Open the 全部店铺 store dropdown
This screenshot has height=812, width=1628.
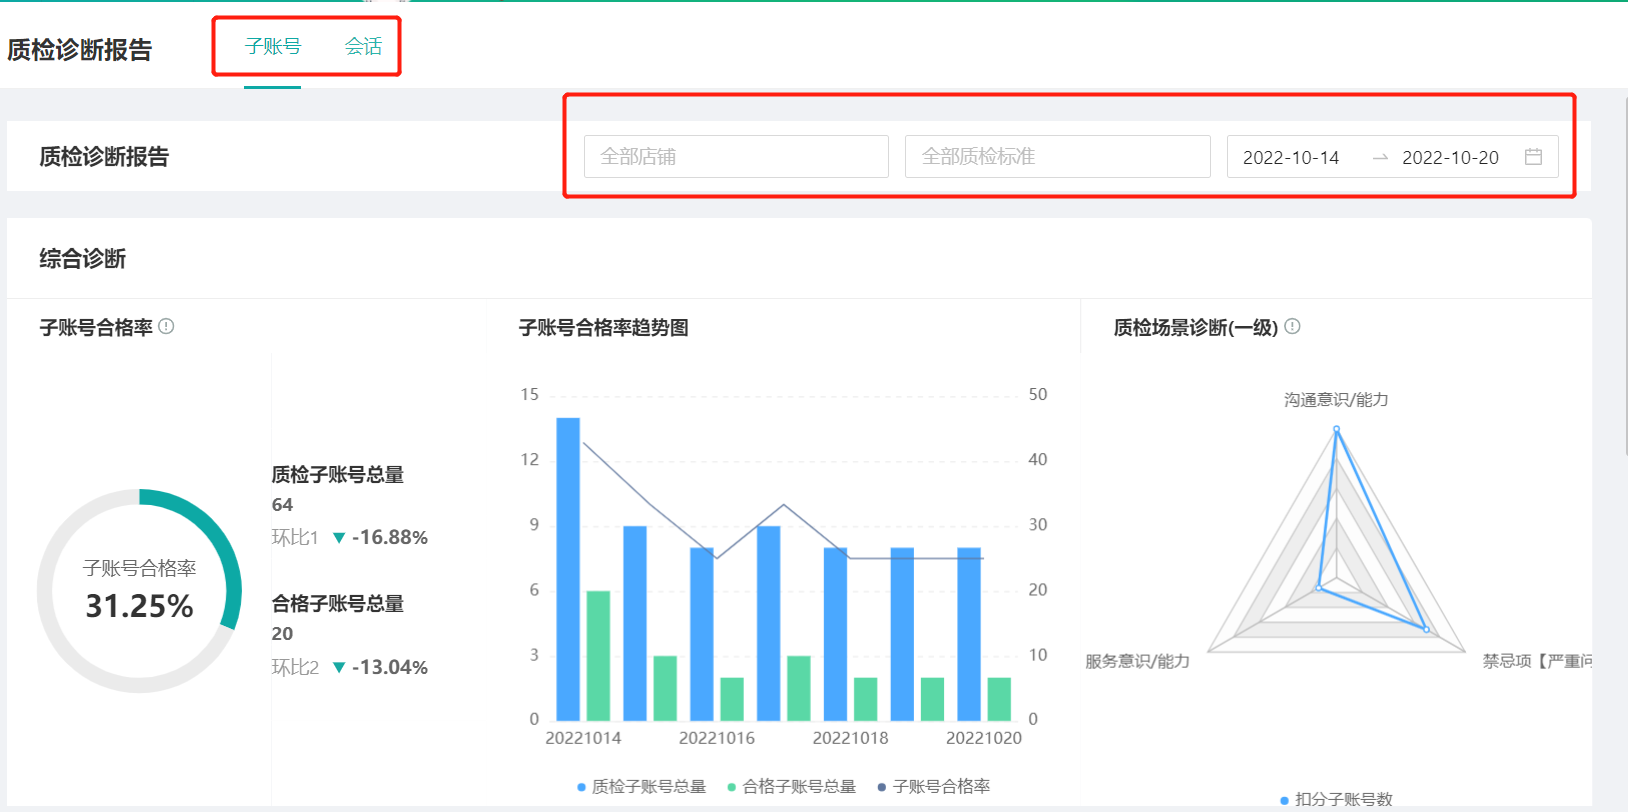736,157
